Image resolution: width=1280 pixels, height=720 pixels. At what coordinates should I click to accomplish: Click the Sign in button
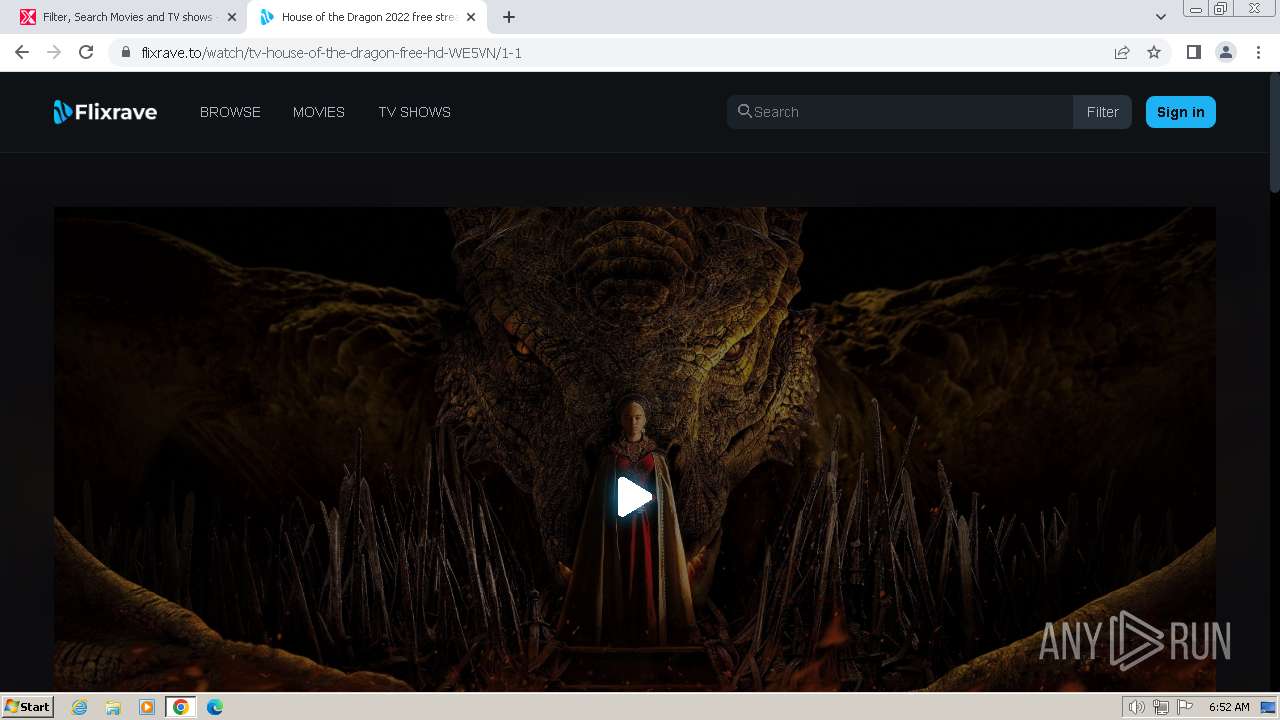[1180, 112]
